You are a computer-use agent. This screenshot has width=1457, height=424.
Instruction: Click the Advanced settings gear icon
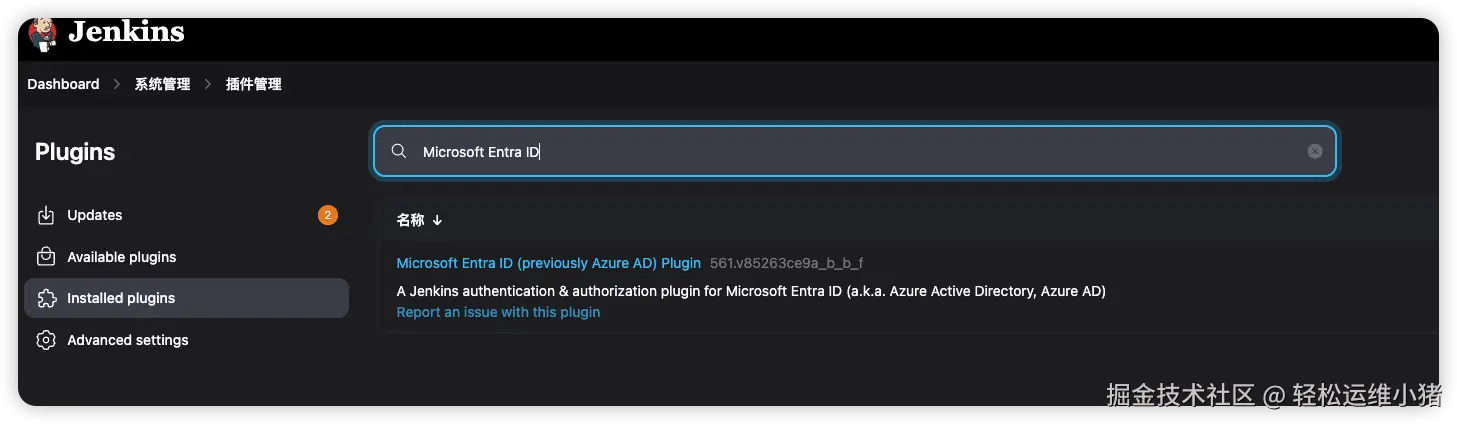pyautogui.click(x=46, y=340)
